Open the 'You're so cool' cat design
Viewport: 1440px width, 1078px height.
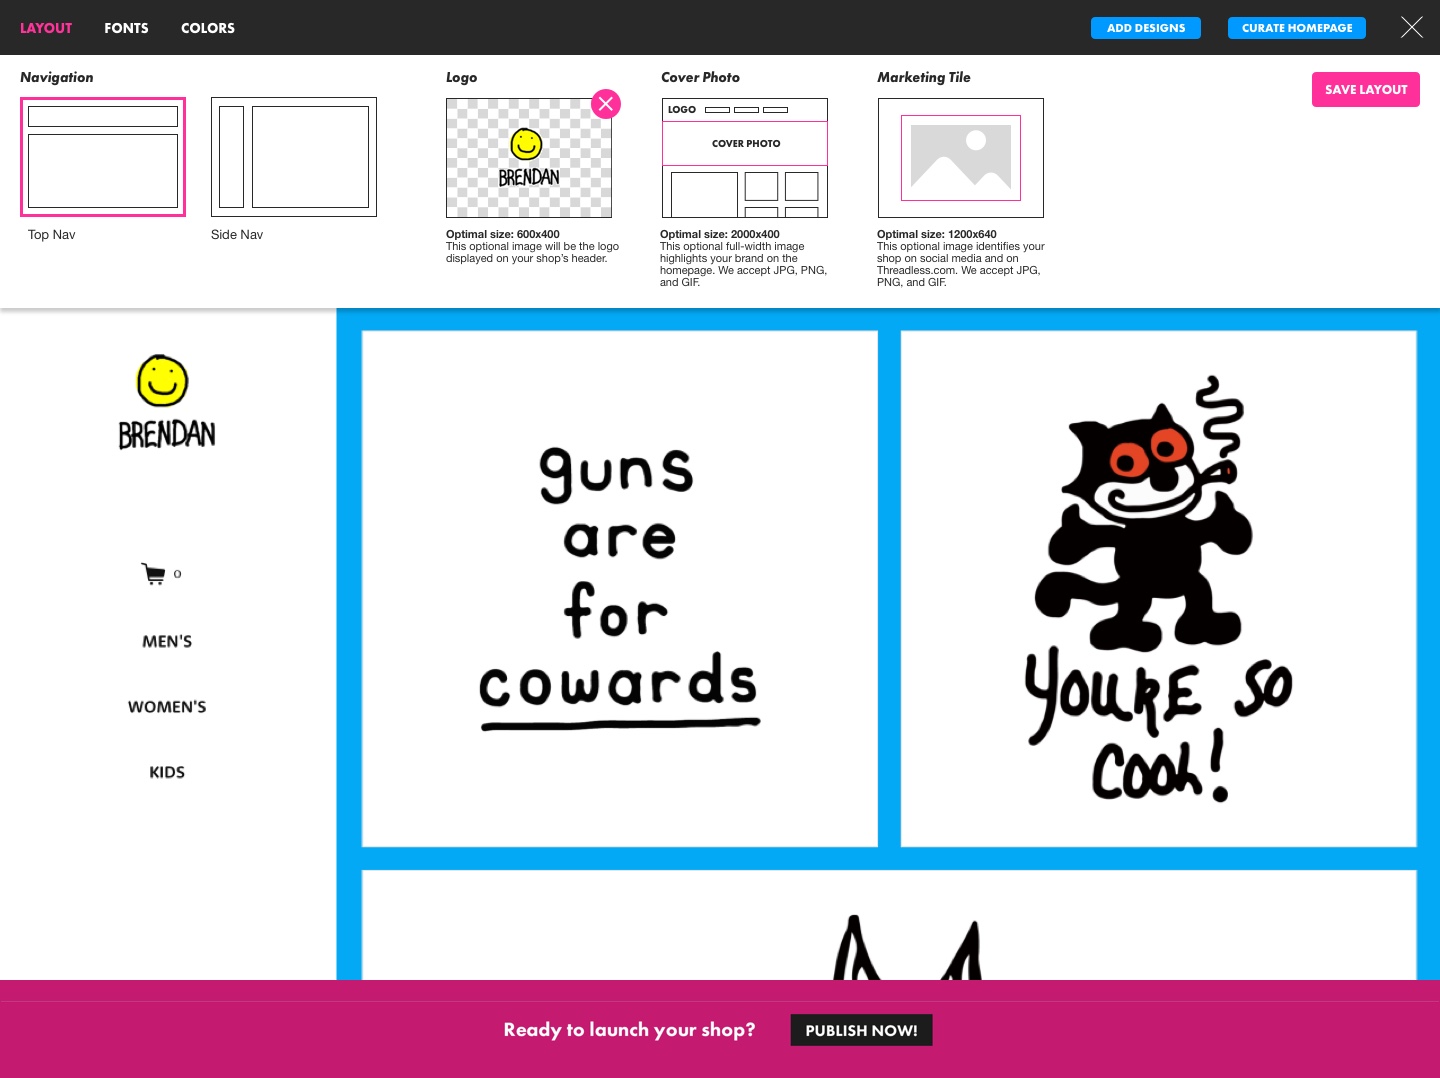tap(1159, 589)
